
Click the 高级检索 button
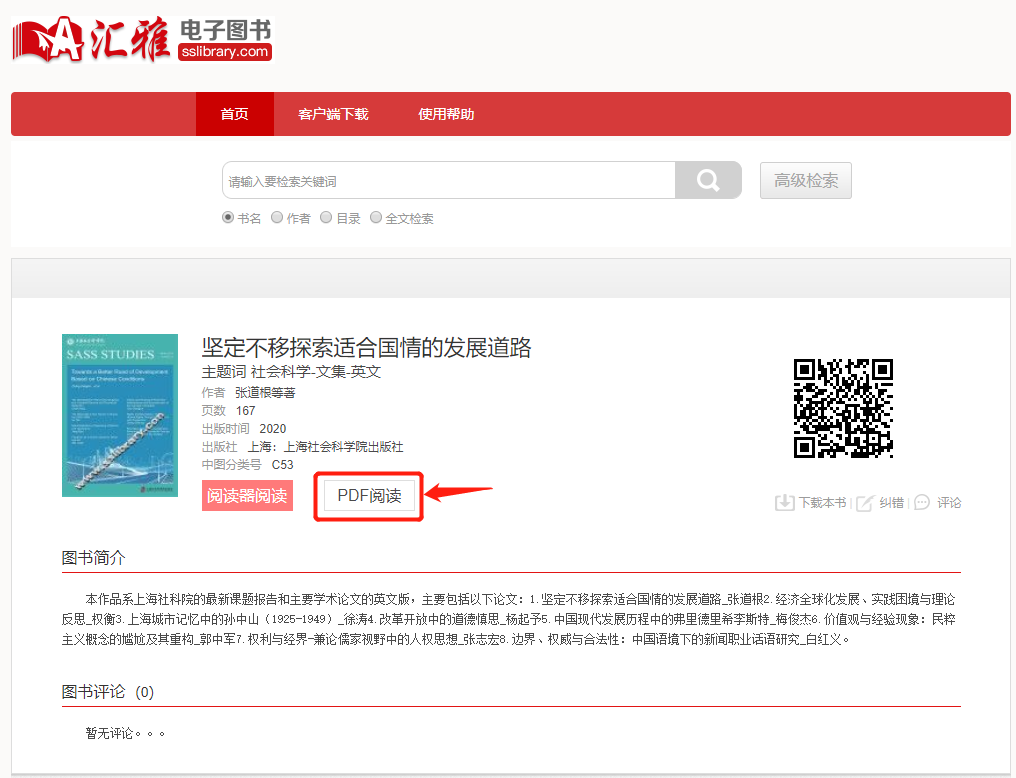[805, 181]
